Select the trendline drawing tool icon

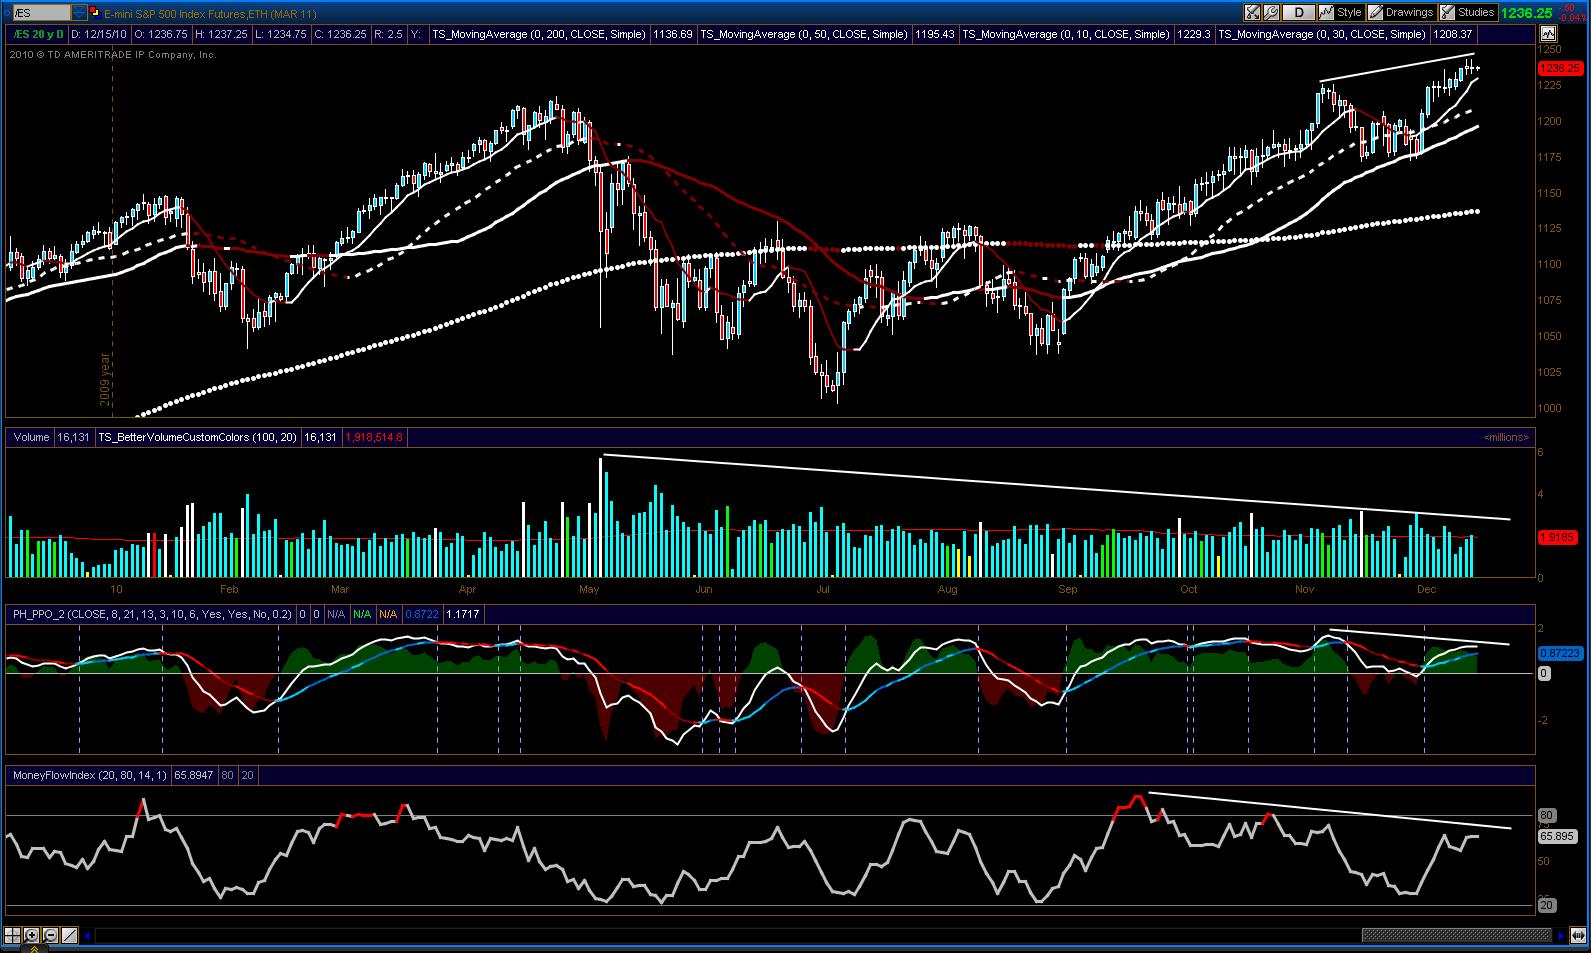coord(70,936)
